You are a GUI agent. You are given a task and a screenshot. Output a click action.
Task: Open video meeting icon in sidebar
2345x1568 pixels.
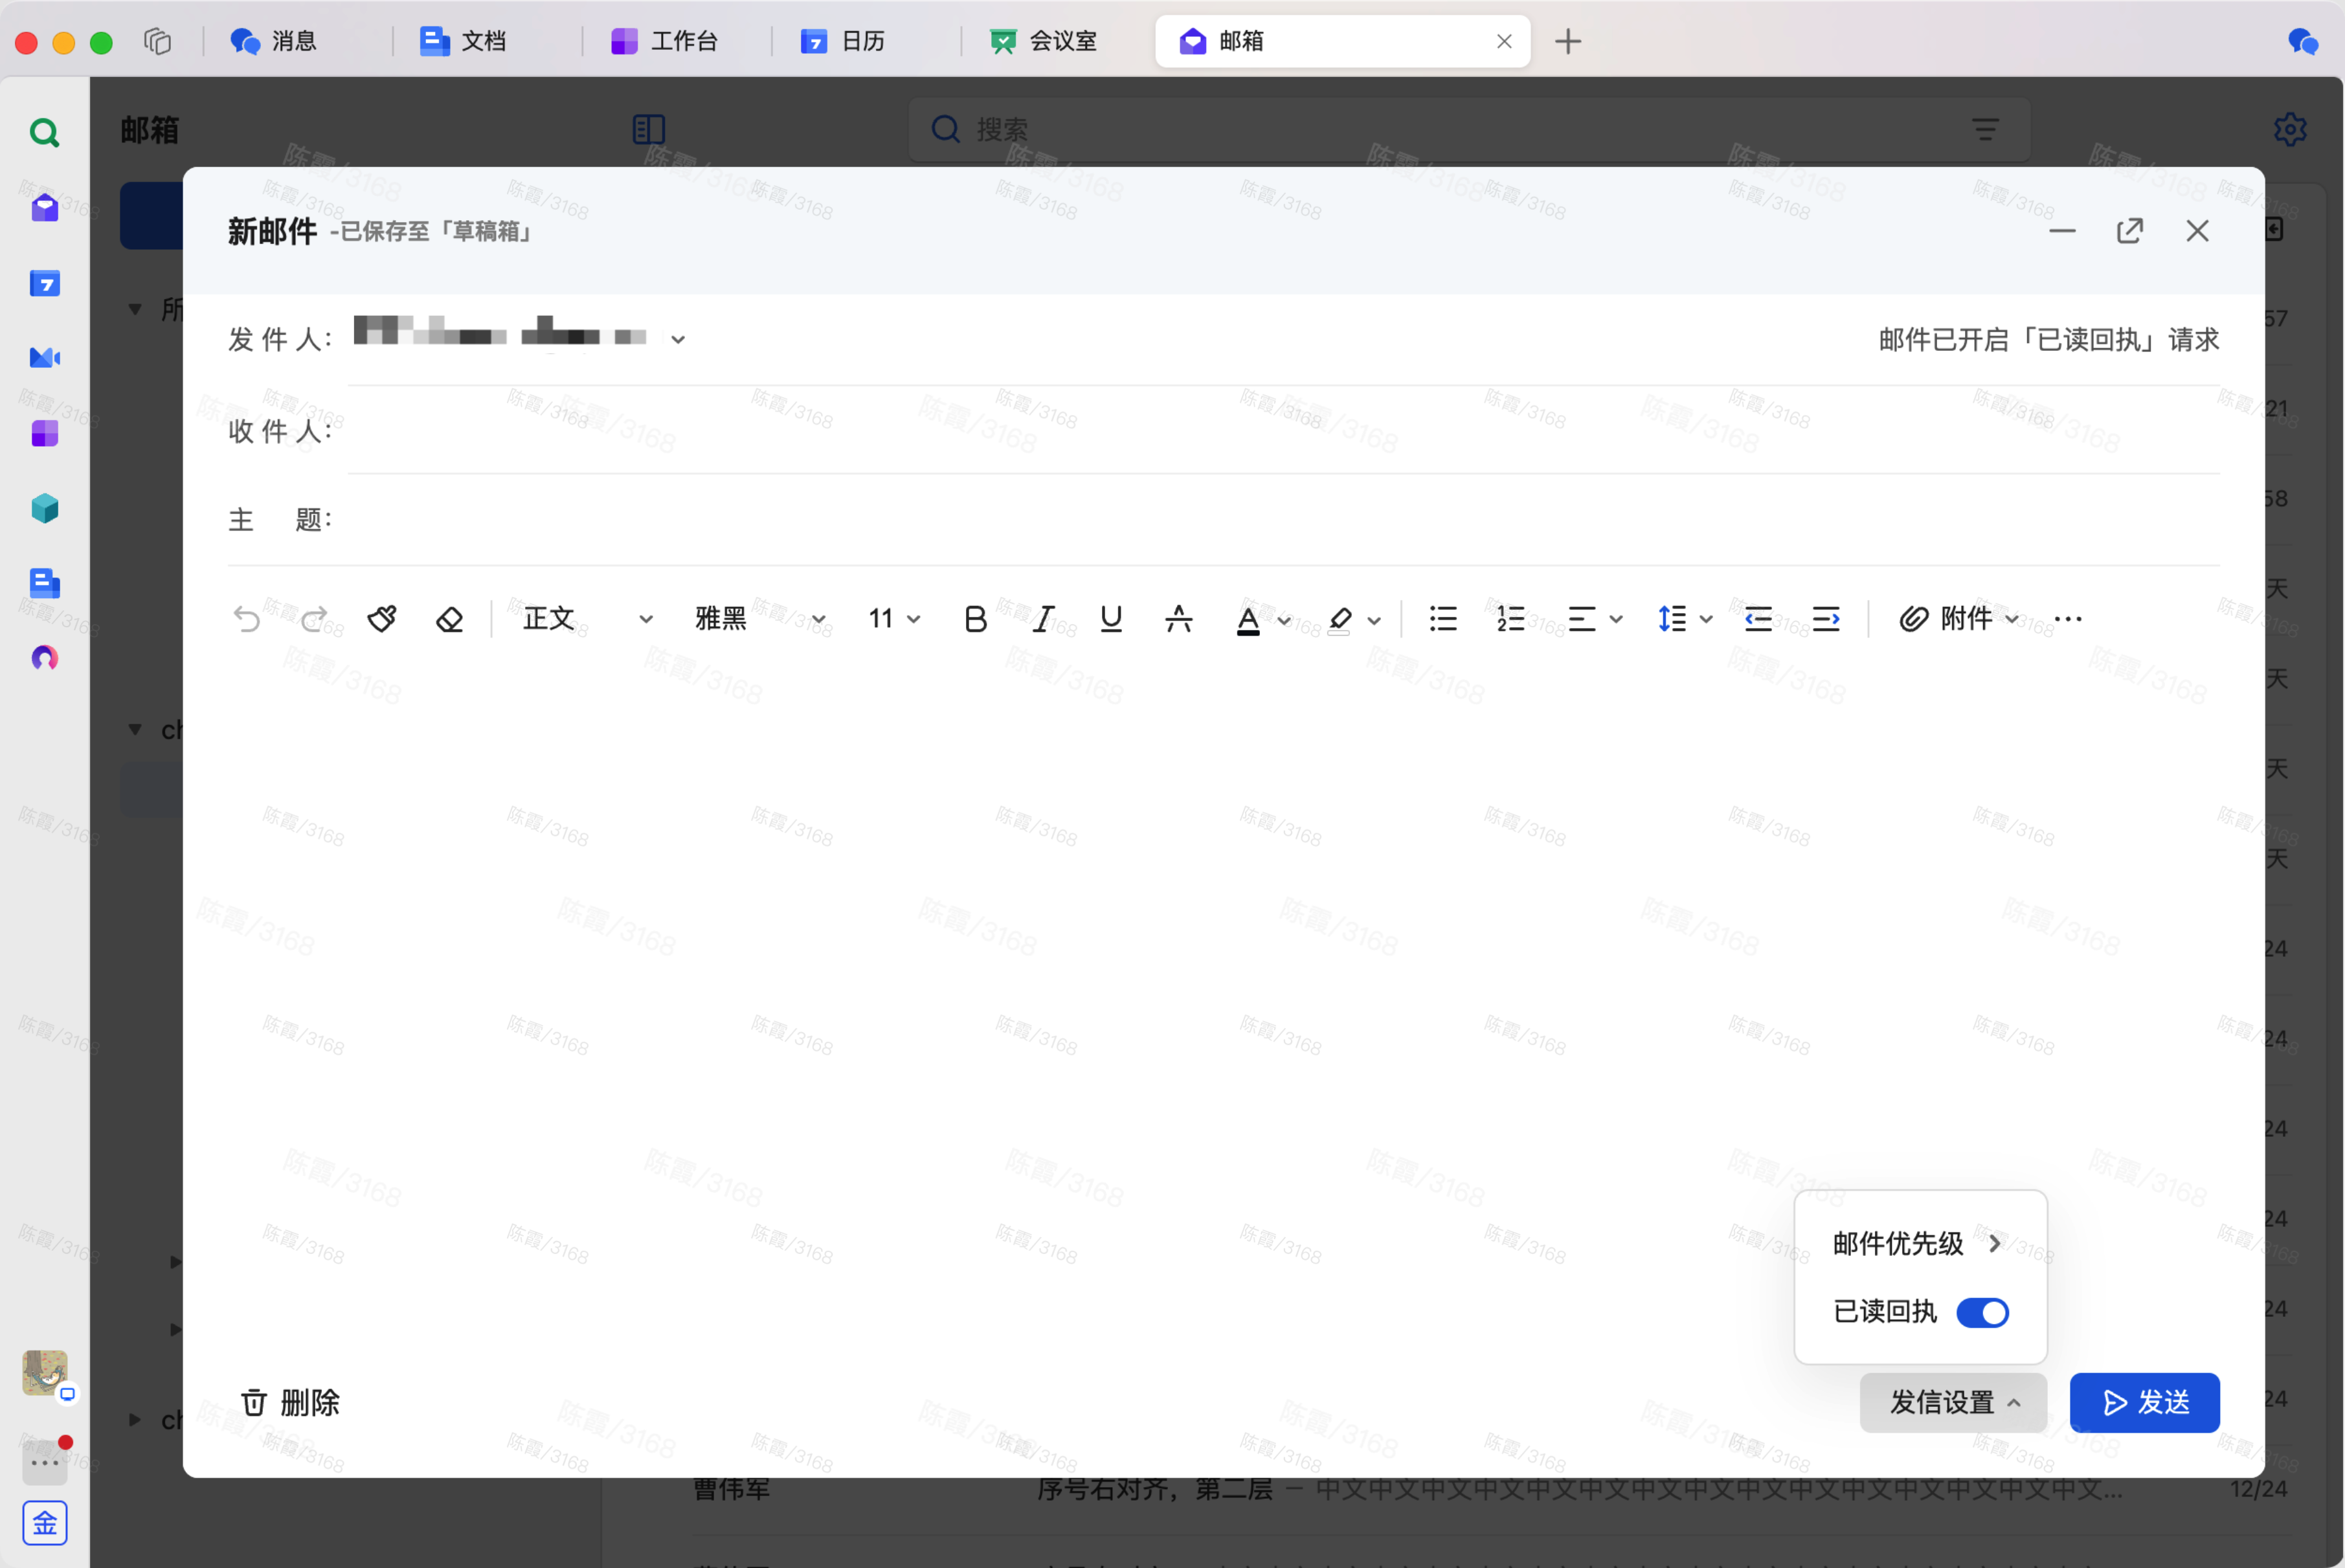(44, 358)
